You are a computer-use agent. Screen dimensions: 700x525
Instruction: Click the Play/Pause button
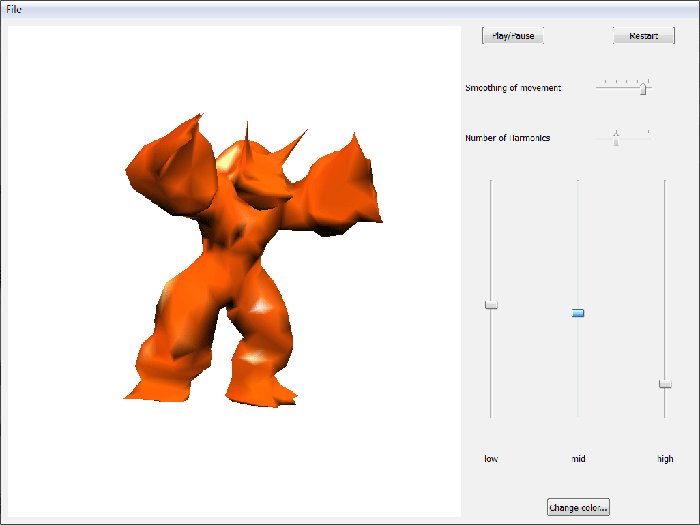pos(512,36)
